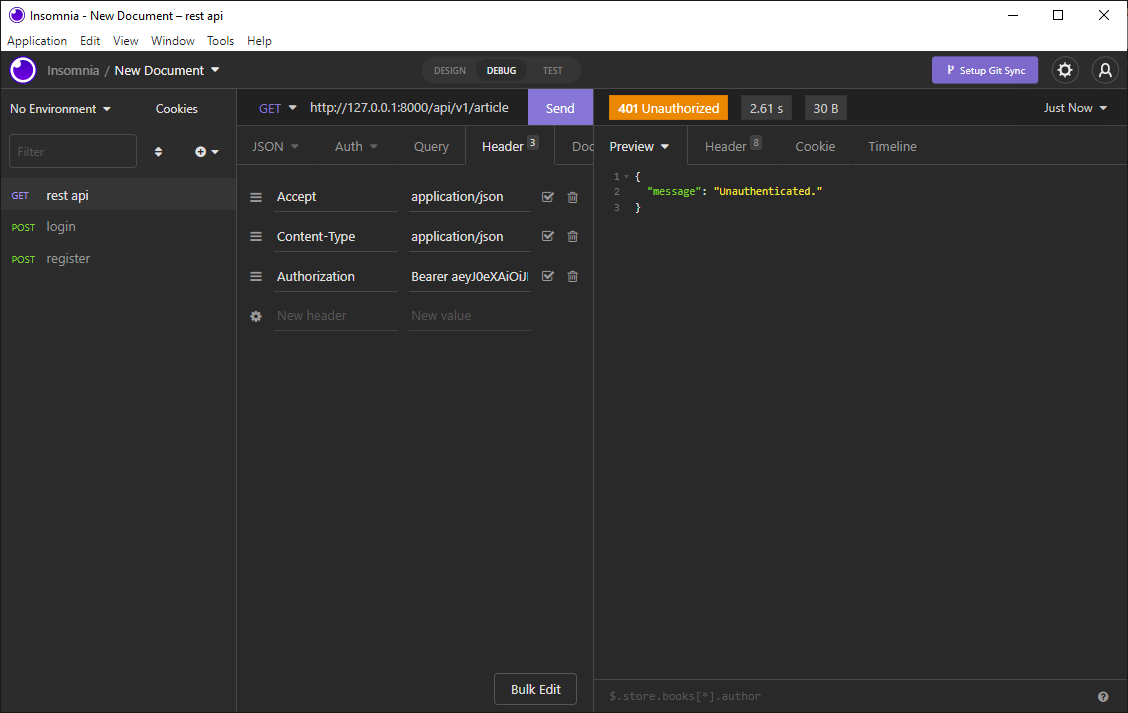The image size is (1128, 713).
Task: Delete the Accept header via trash icon
Action: pyautogui.click(x=572, y=197)
